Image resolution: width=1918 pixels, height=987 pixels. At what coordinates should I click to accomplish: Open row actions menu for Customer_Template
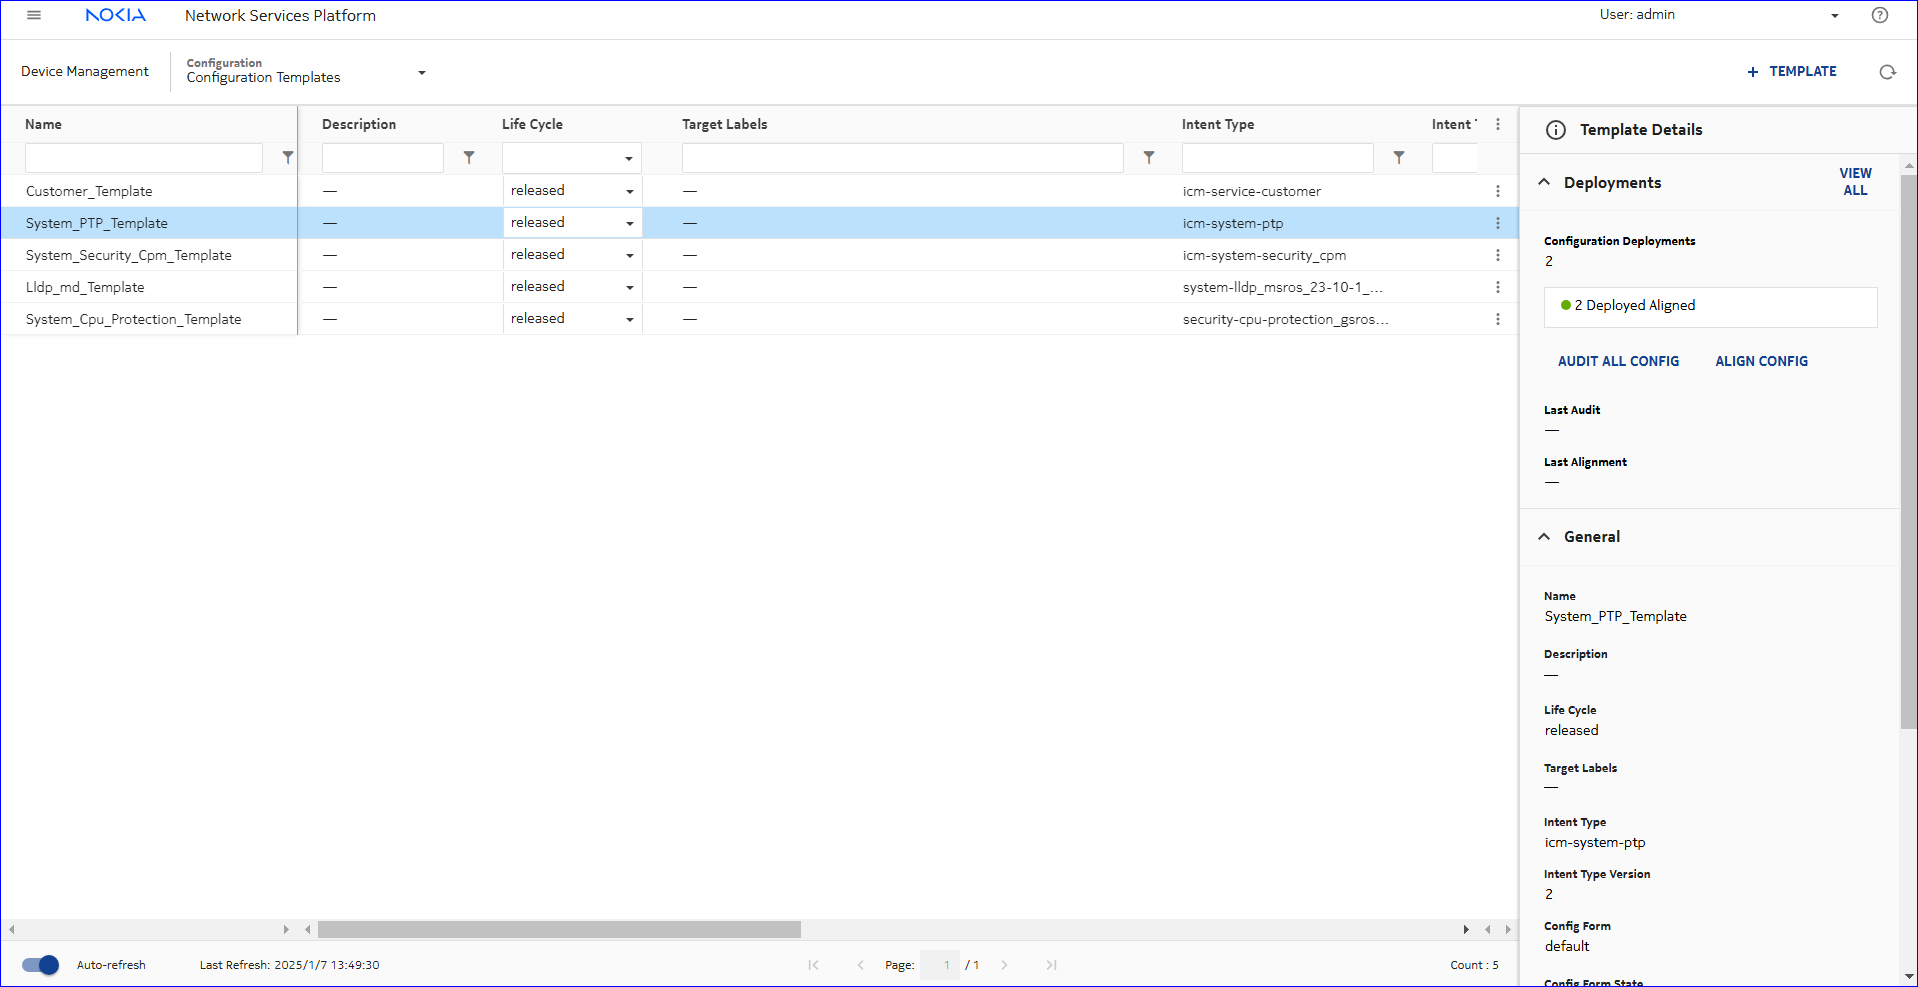pos(1497,191)
